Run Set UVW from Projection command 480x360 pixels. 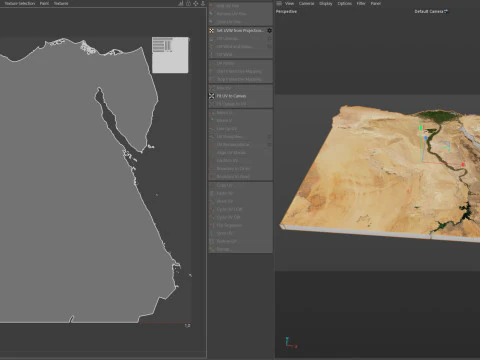click(239, 31)
